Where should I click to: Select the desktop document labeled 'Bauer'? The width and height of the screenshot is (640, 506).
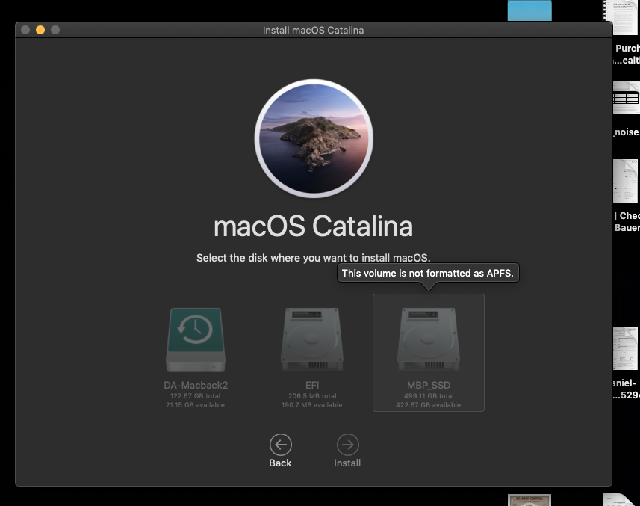point(626,181)
